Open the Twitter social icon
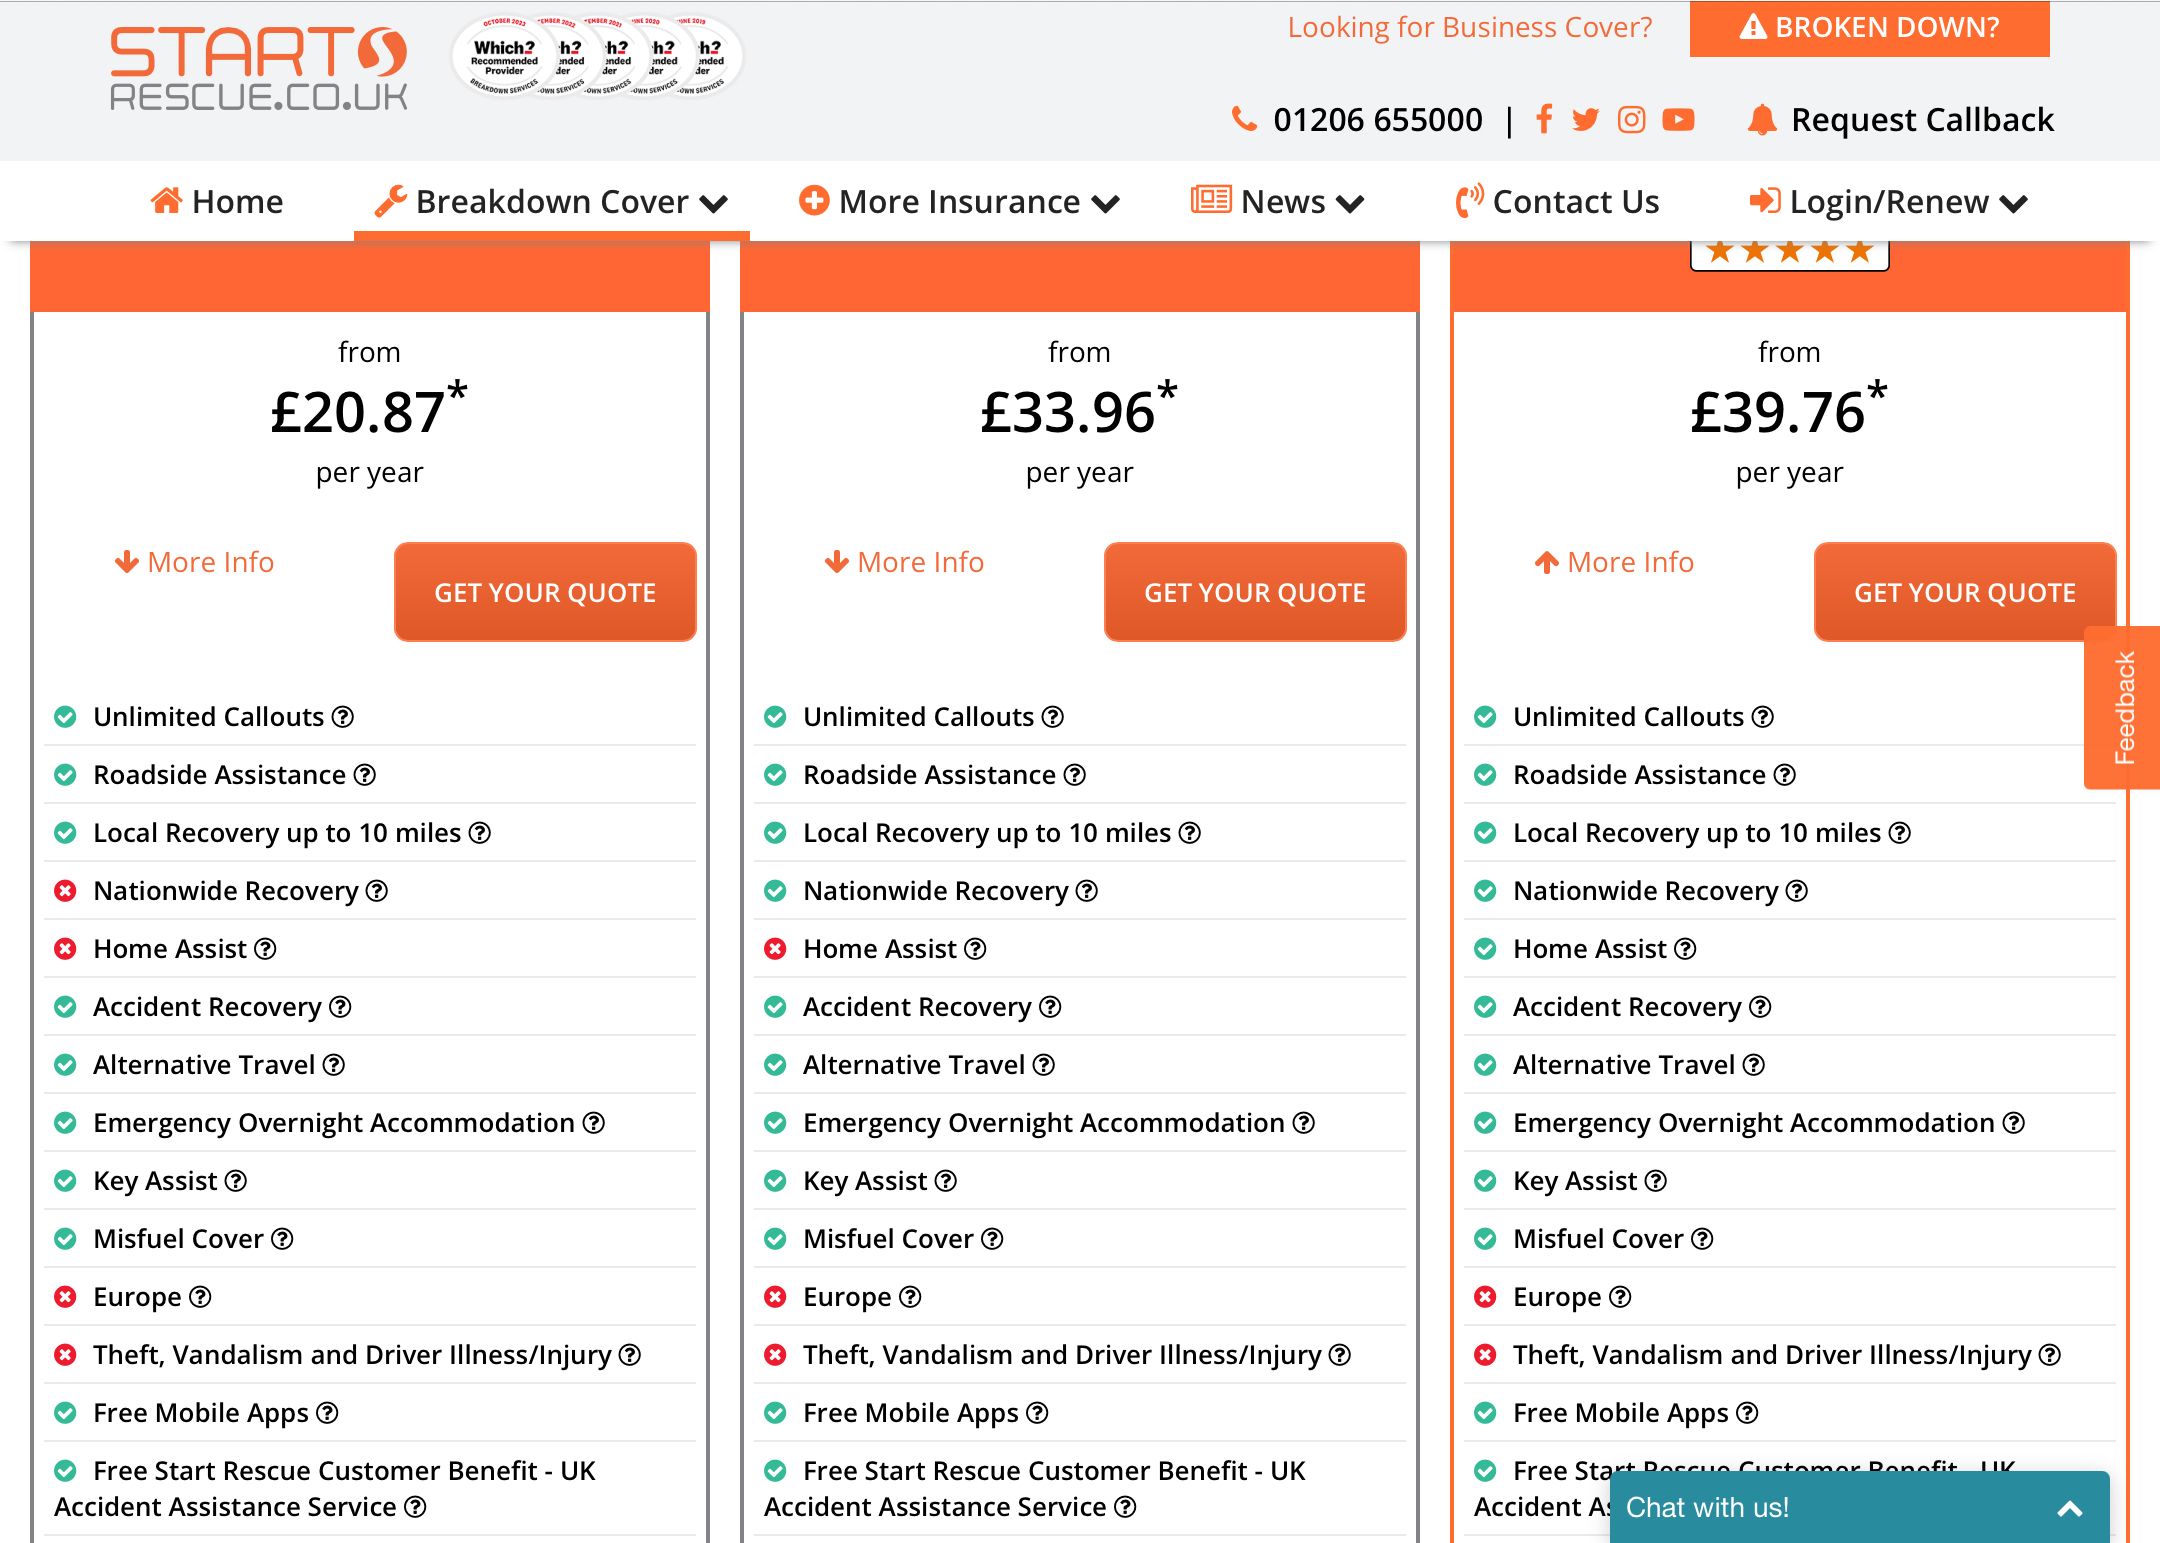The image size is (2160, 1543). tap(1585, 120)
